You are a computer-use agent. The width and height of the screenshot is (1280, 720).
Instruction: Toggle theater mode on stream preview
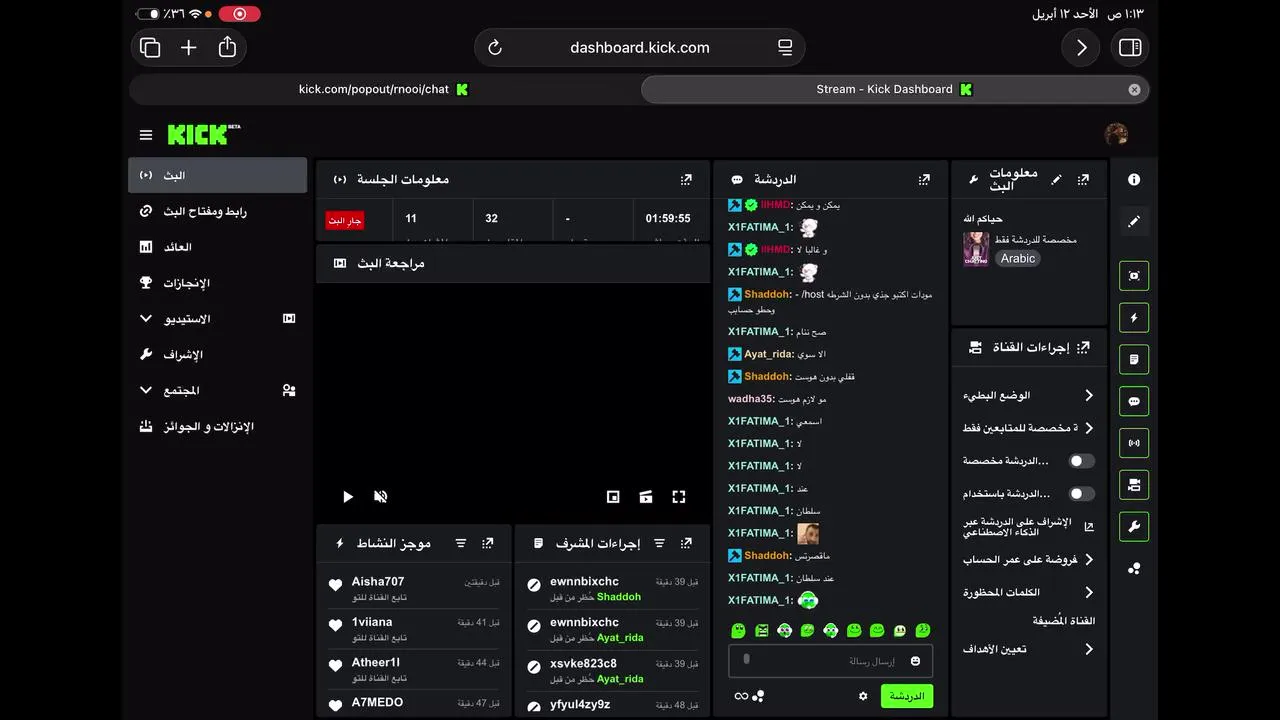pos(646,496)
